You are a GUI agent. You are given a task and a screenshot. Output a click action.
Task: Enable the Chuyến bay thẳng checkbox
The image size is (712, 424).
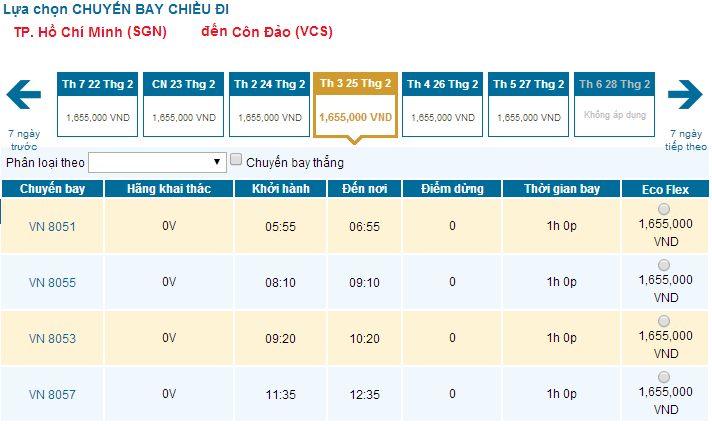tap(236, 160)
